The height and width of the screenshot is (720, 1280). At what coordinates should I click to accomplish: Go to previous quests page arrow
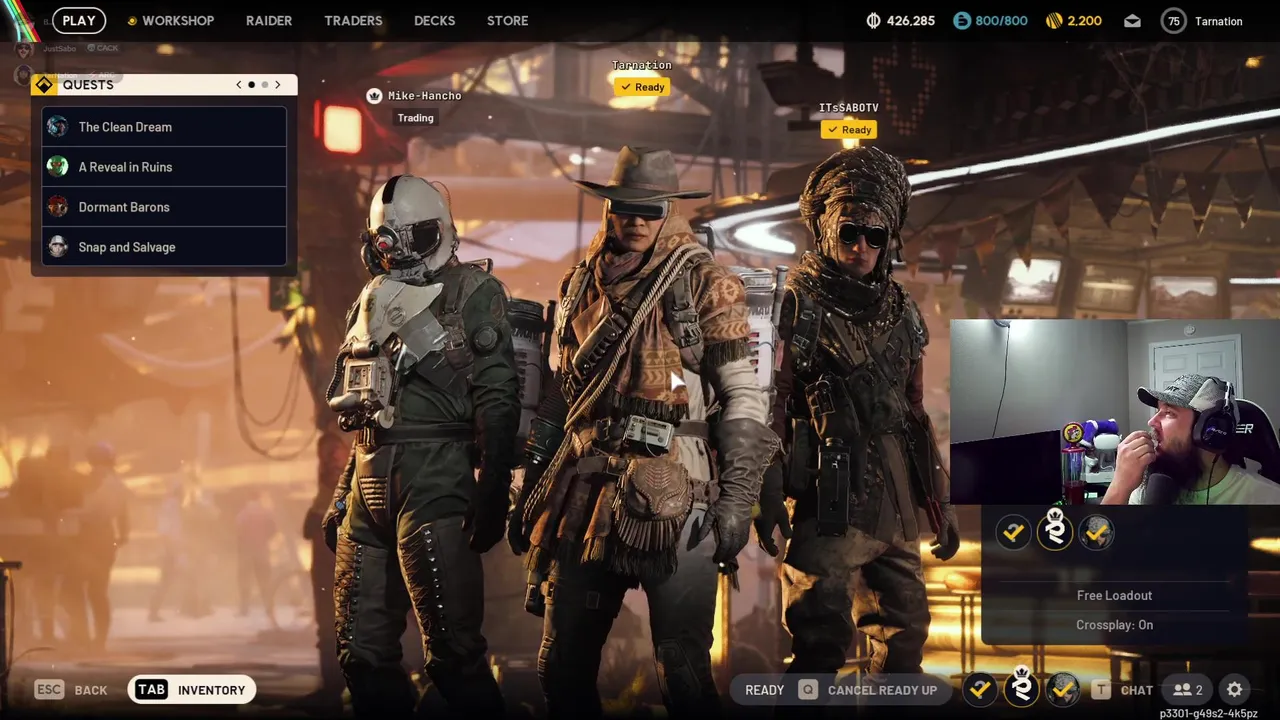pyautogui.click(x=238, y=85)
